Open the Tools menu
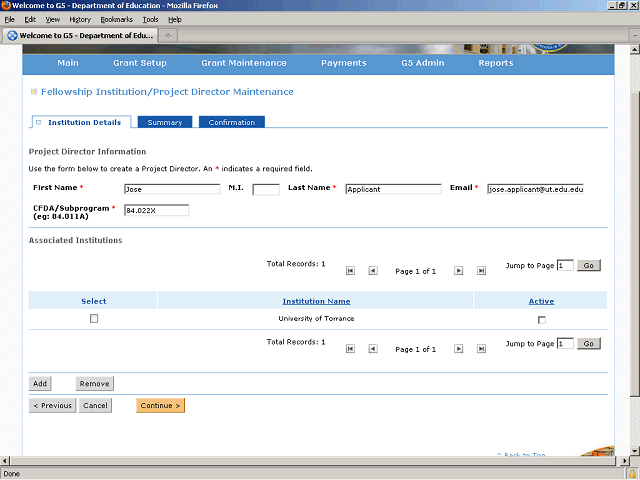640x480 pixels. (x=150, y=20)
